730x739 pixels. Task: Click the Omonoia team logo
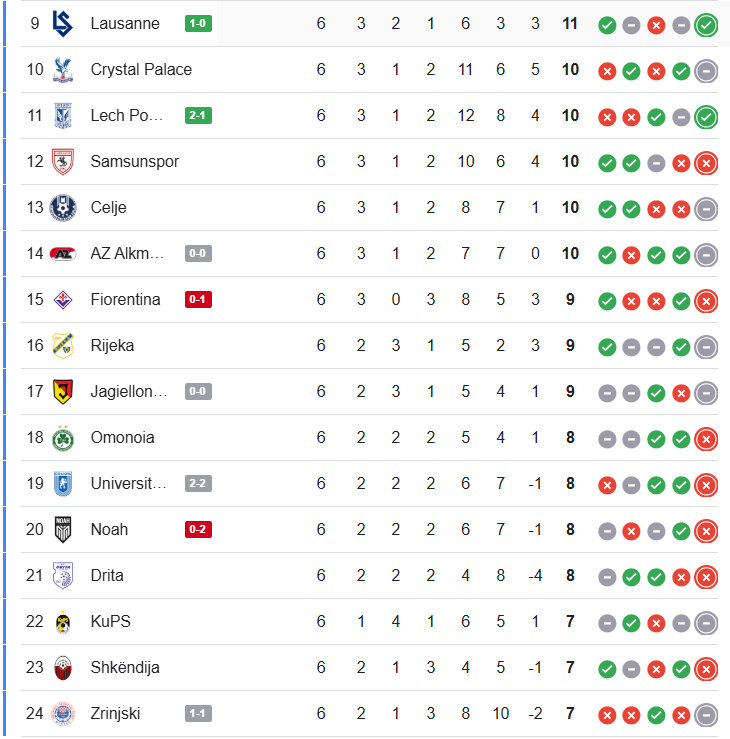pos(63,437)
